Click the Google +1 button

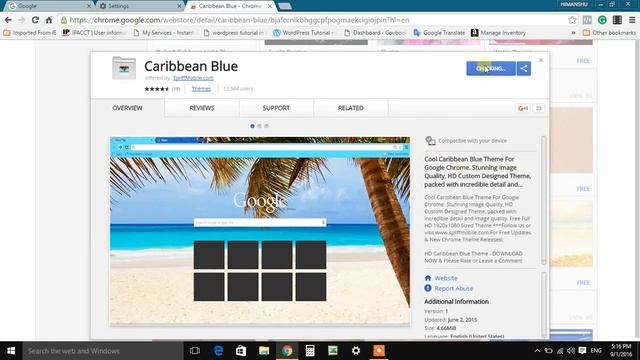tap(523, 108)
